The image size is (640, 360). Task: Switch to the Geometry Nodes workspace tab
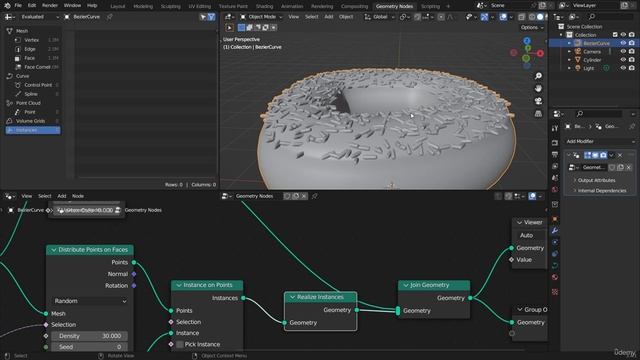tap(394, 6)
